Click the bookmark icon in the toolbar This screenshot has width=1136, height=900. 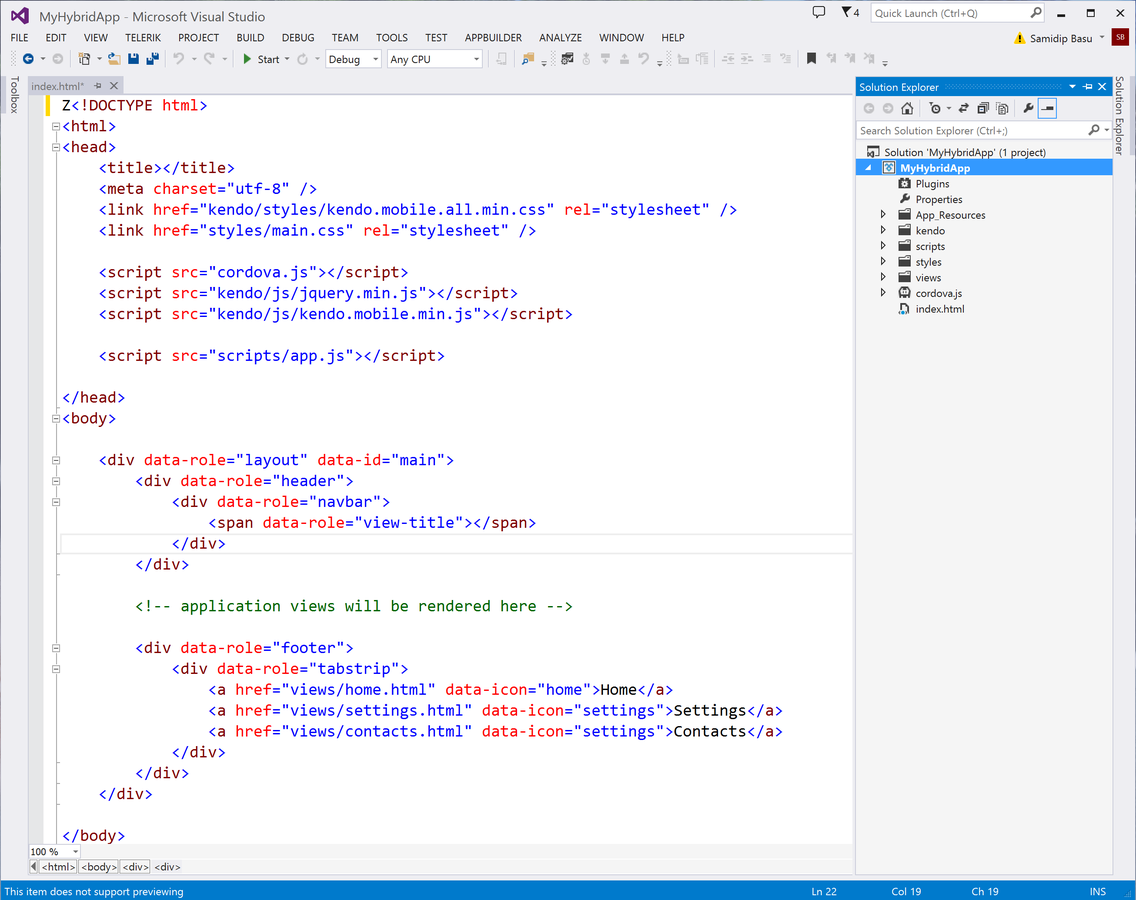pyautogui.click(x=811, y=59)
